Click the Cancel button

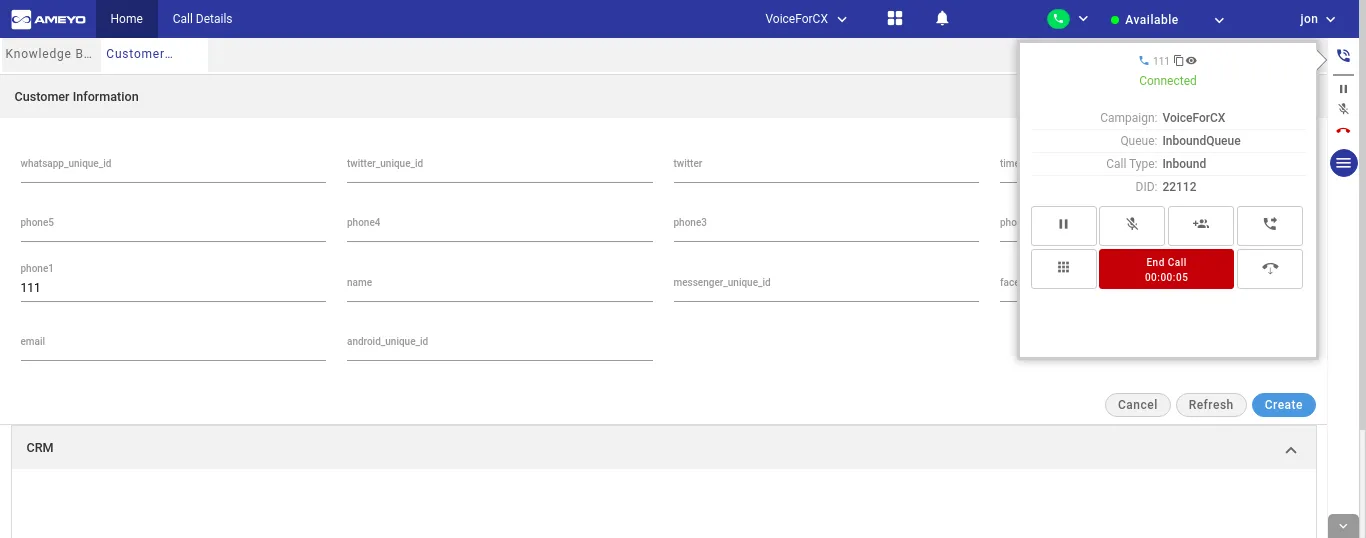coord(1138,405)
